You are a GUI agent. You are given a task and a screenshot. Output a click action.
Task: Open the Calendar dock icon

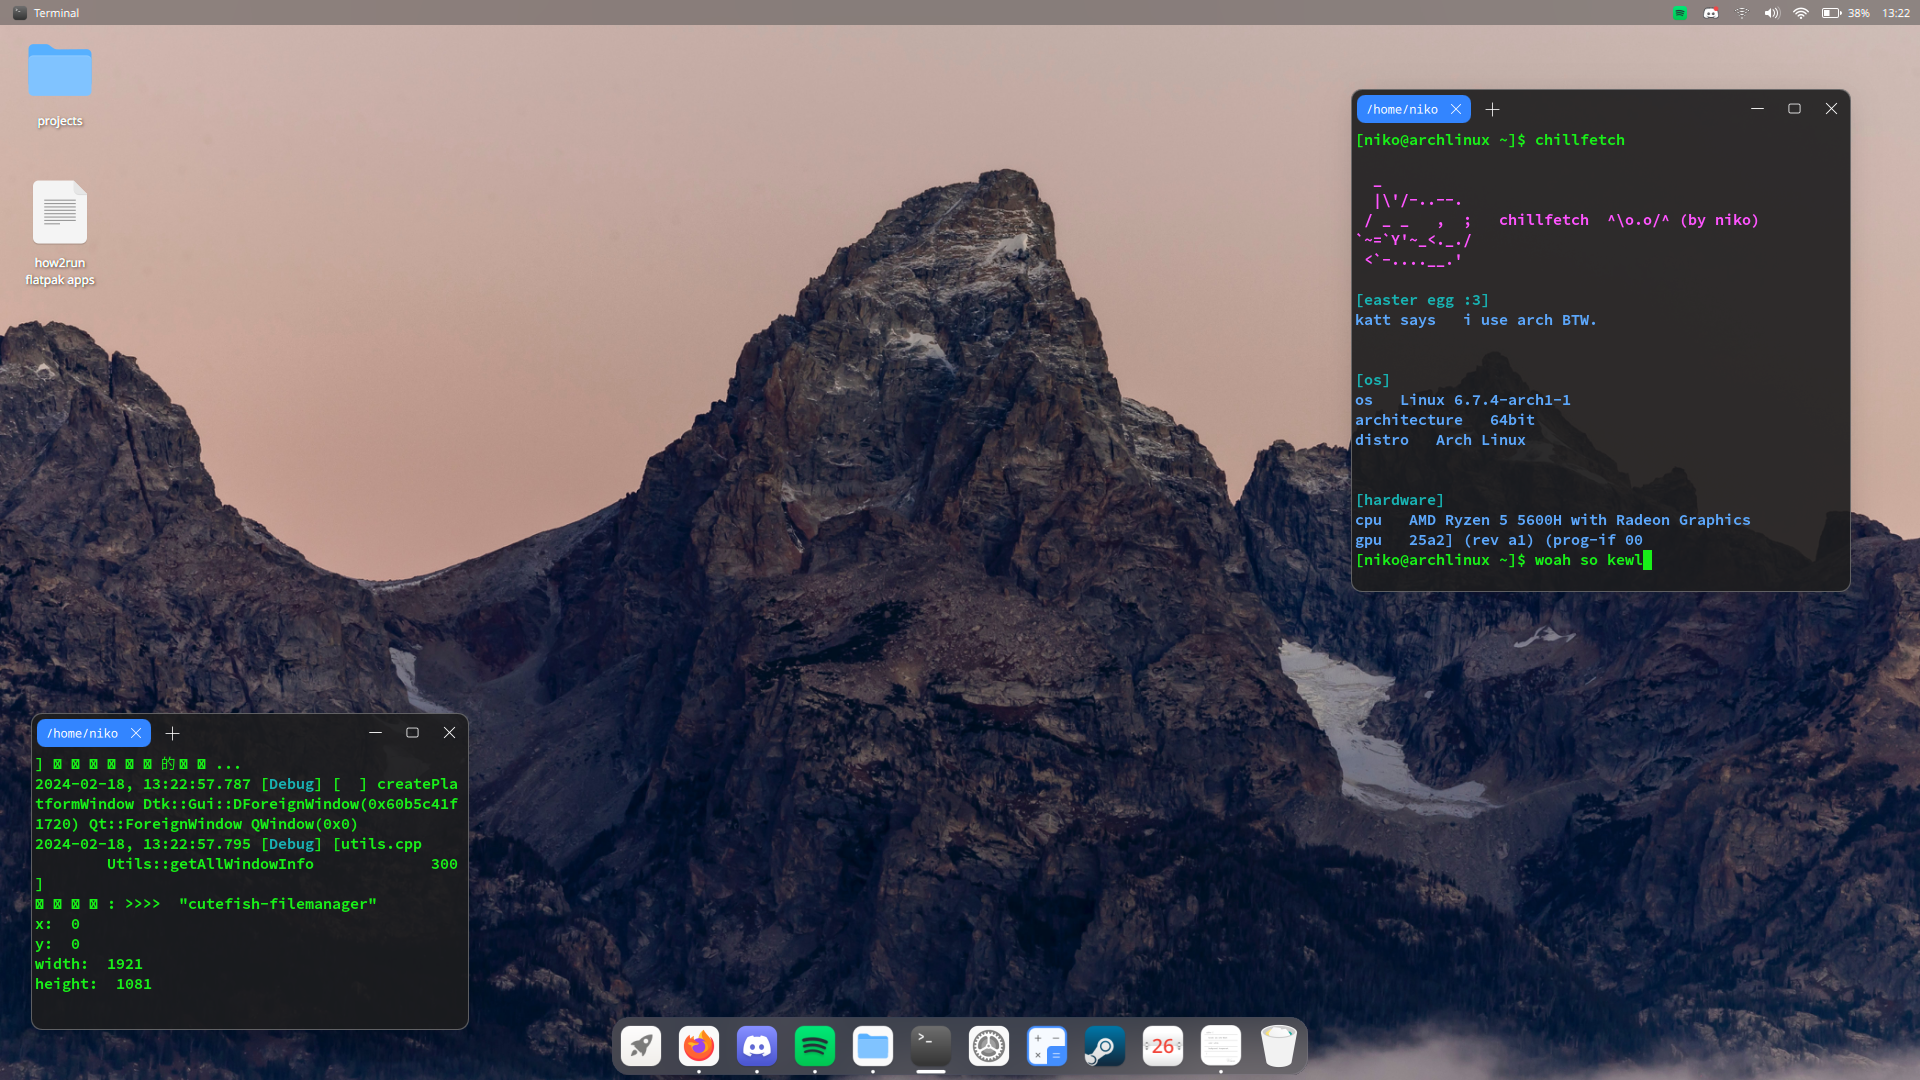[1163, 1046]
